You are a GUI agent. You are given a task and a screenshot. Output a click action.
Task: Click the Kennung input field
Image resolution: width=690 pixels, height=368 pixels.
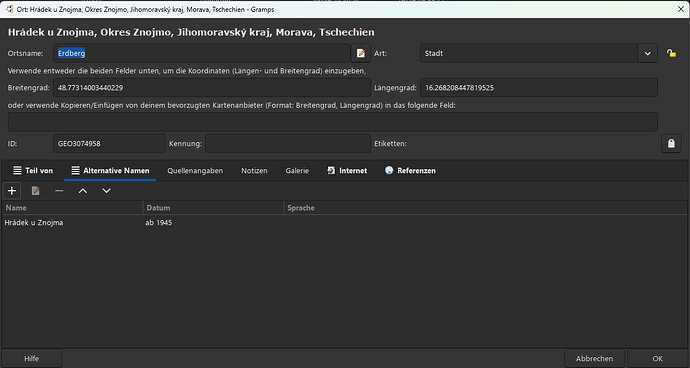coord(288,144)
